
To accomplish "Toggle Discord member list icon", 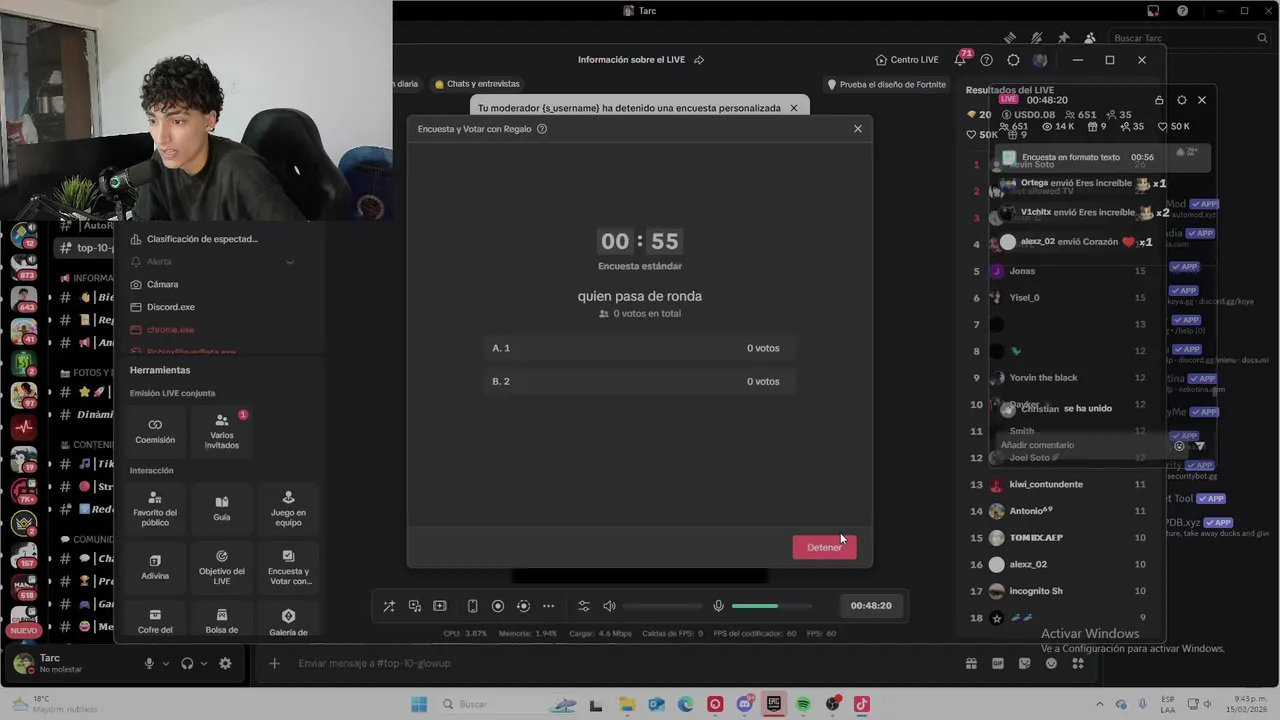I will point(1089,38).
